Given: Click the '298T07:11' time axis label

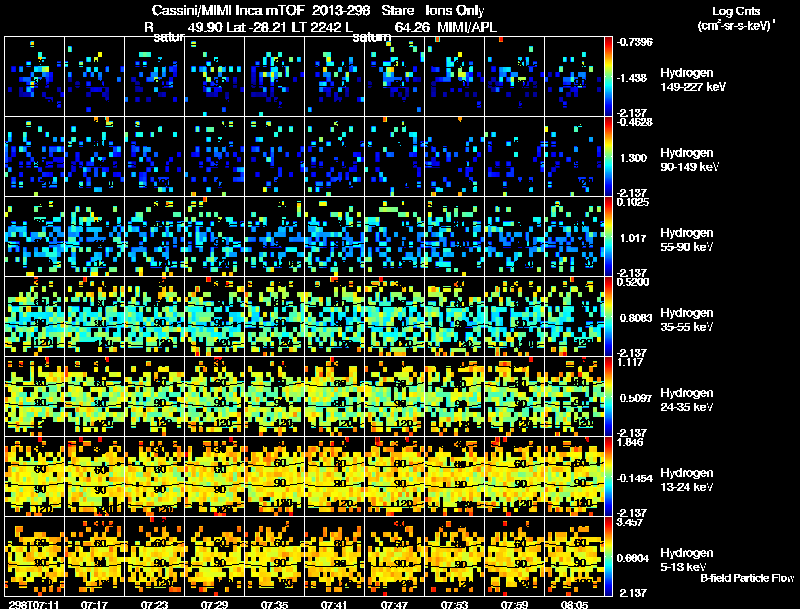Looking at the screenshot, I should point(34,605).
